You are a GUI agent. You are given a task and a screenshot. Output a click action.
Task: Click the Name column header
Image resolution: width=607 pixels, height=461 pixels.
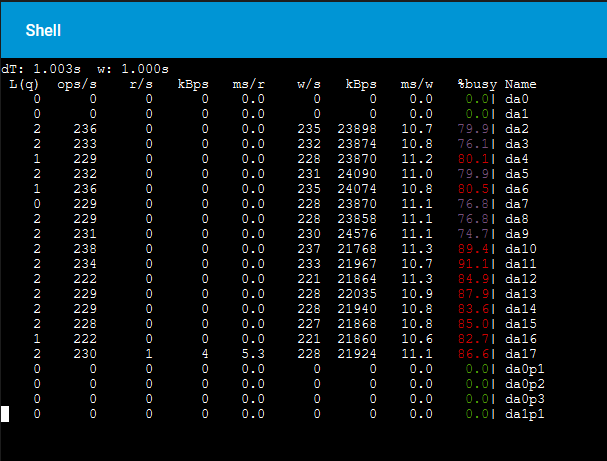[520, 84]
